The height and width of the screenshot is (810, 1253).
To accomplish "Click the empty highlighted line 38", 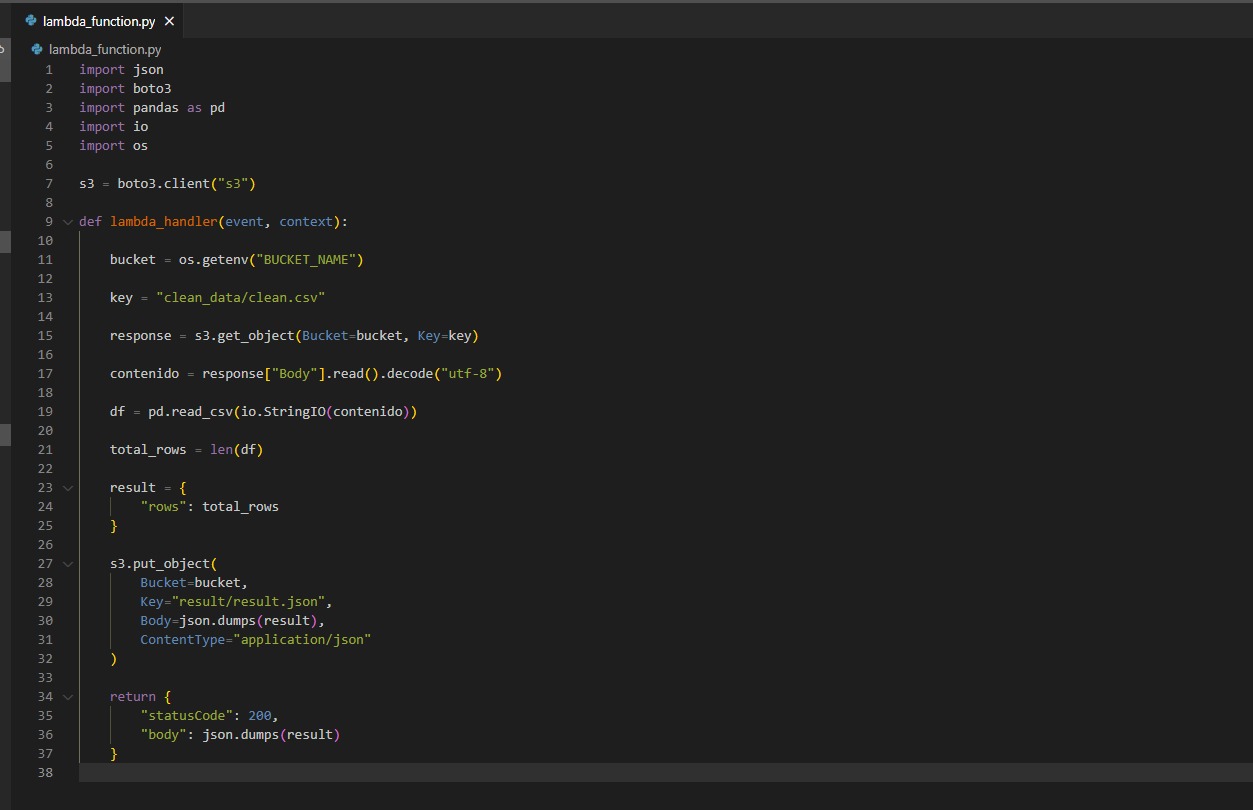I will (x=600, y=773).
